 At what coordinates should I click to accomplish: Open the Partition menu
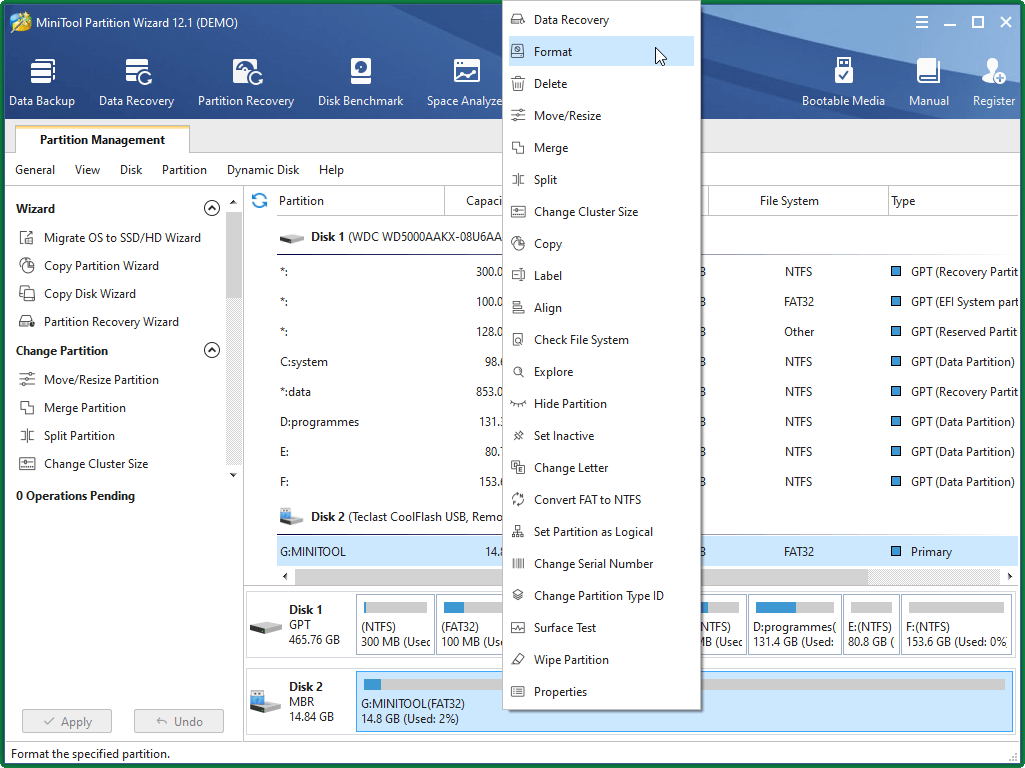click(x=184, y=170)
